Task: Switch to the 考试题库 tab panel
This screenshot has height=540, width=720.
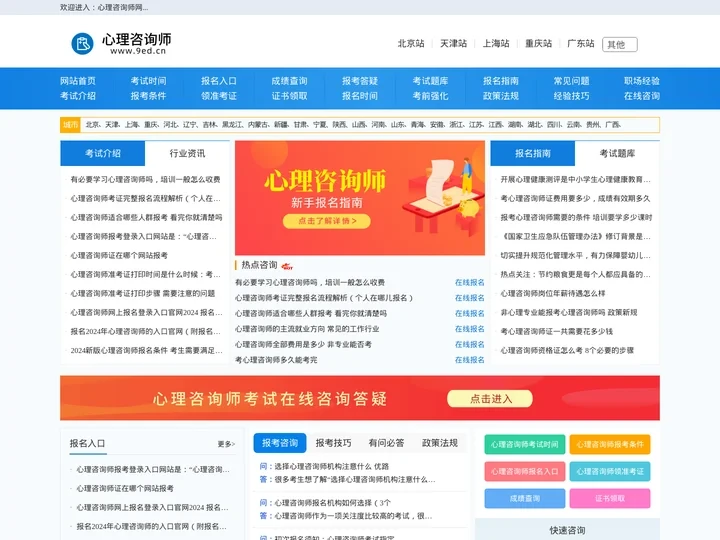Action: tap(617, 153)
